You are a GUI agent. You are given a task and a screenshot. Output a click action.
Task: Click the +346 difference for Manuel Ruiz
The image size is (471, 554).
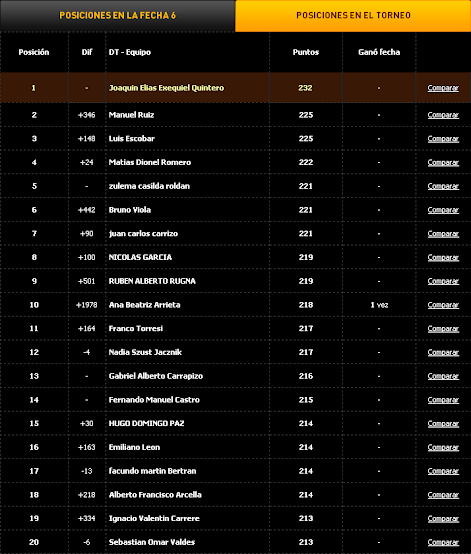(x=87, y=115)
